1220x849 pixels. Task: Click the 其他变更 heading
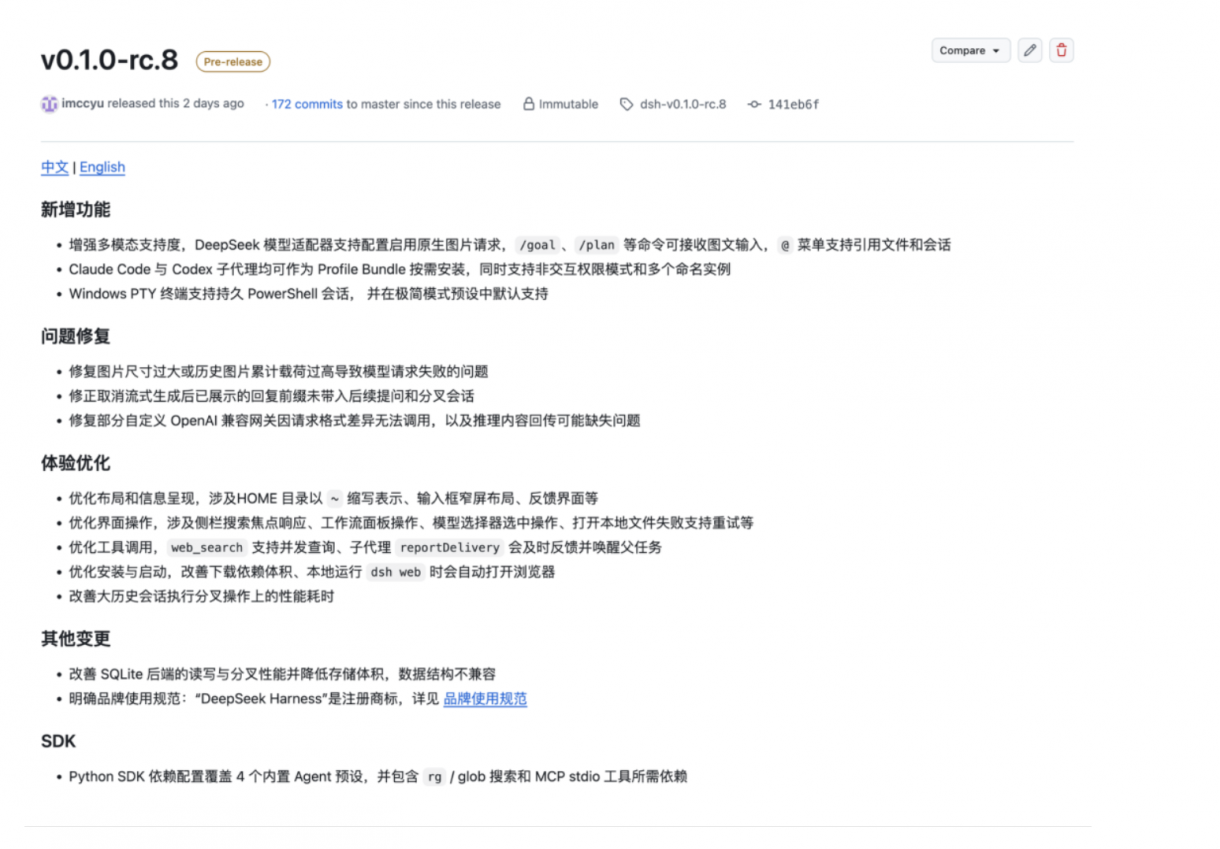click(x=75, y=639)
